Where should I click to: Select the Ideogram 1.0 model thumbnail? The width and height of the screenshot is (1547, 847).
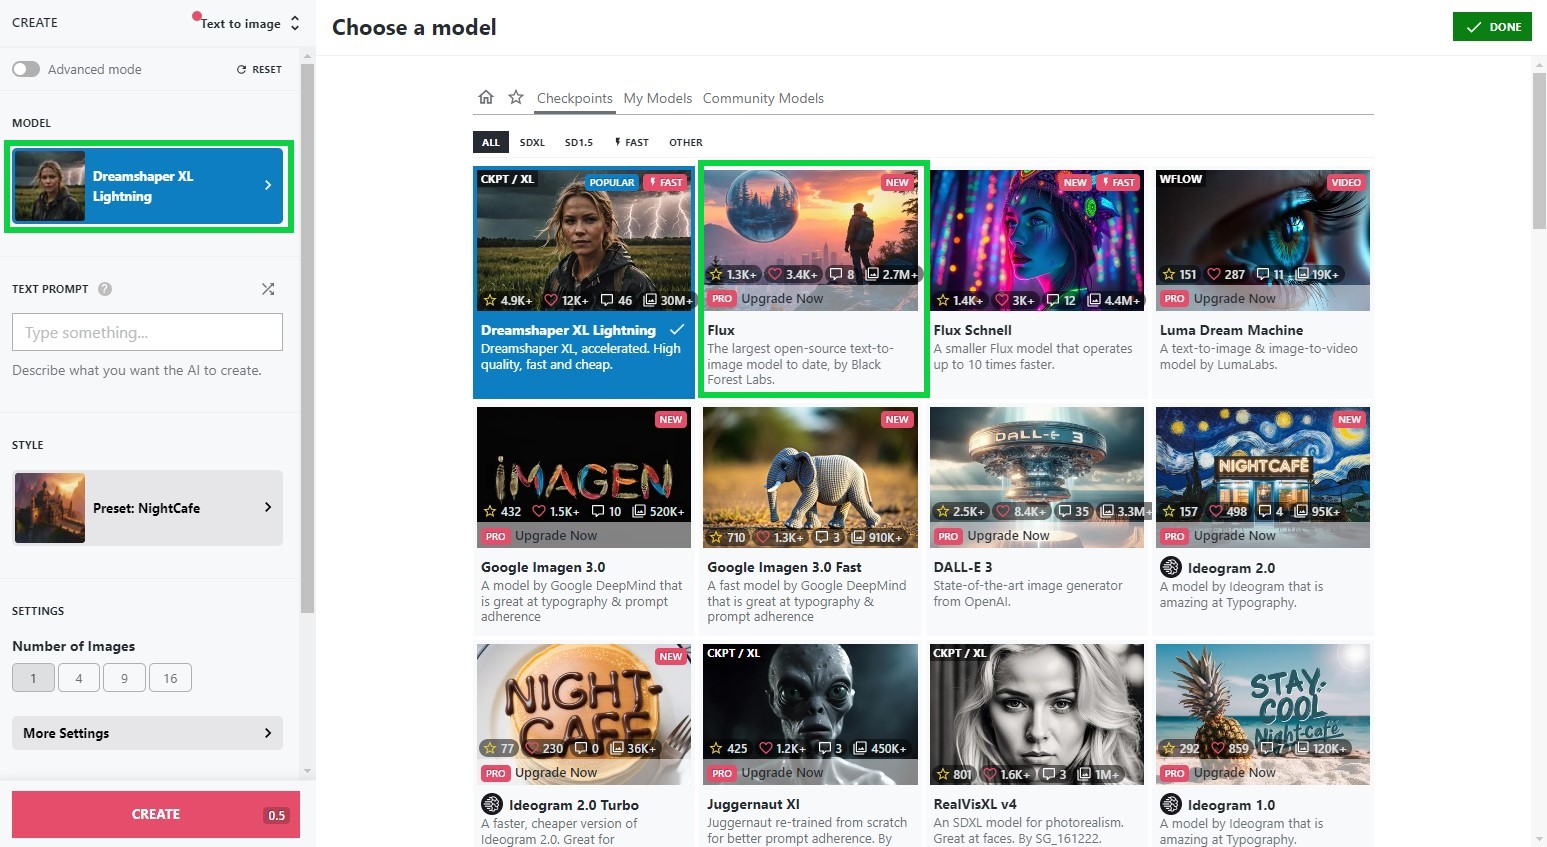point(1263,714)
